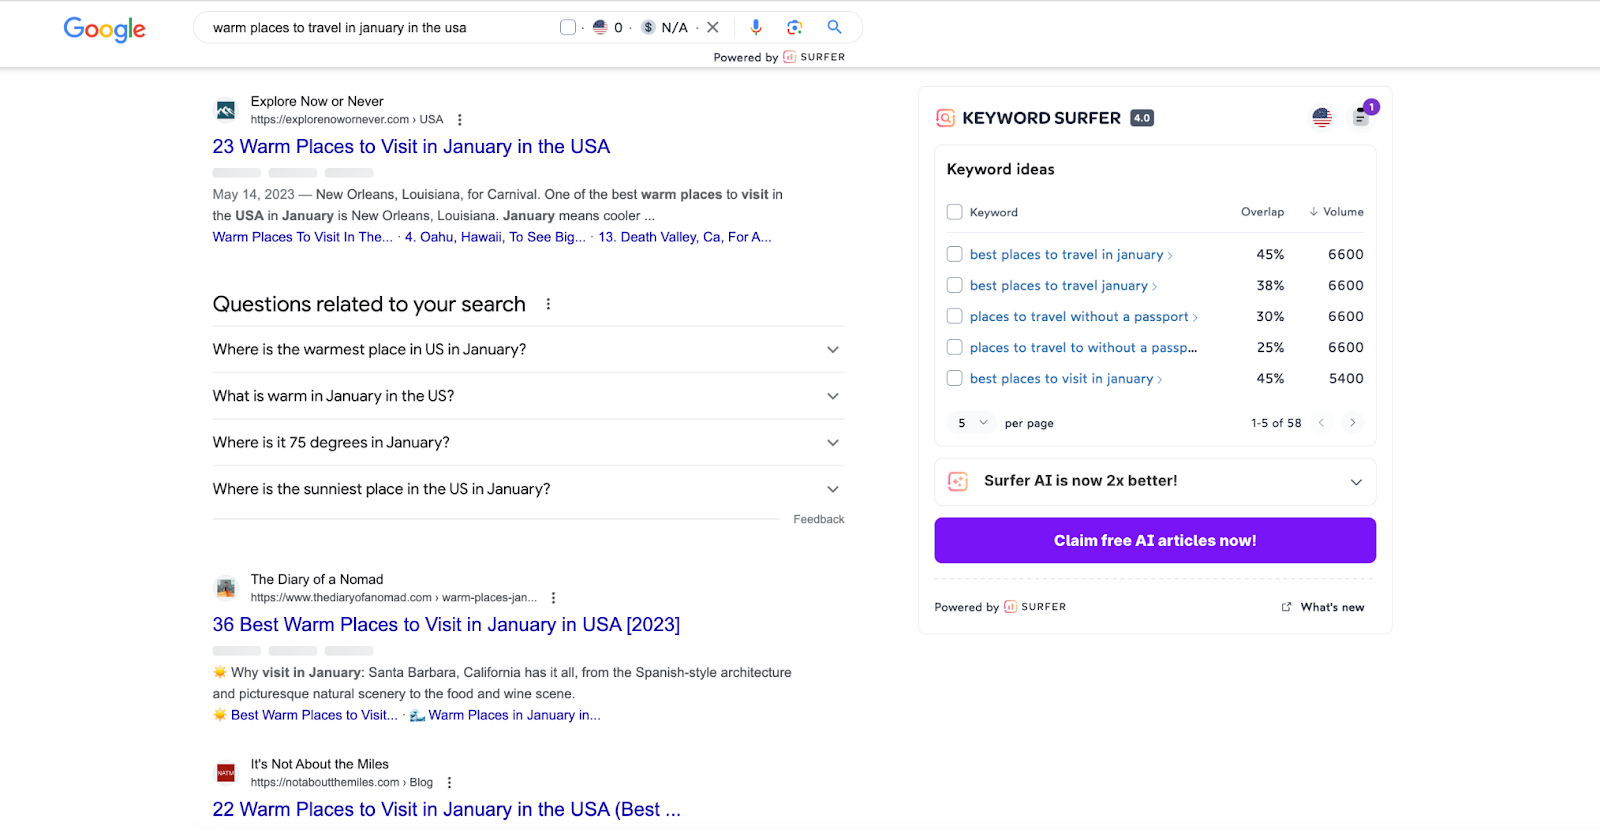1600x831 pixels.
Task: Sort keyword ideas by Volume column
Action: tap(1336, 212)
